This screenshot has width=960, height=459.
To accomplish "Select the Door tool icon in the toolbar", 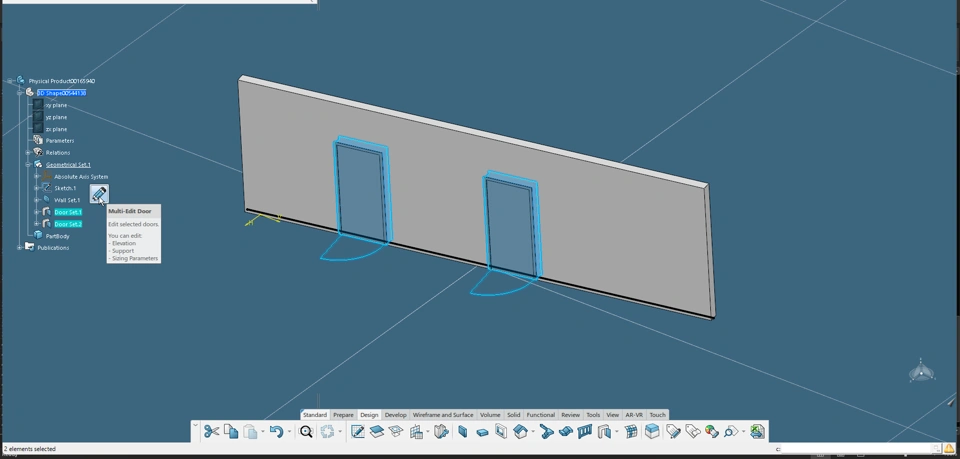I will coord(604,431).
